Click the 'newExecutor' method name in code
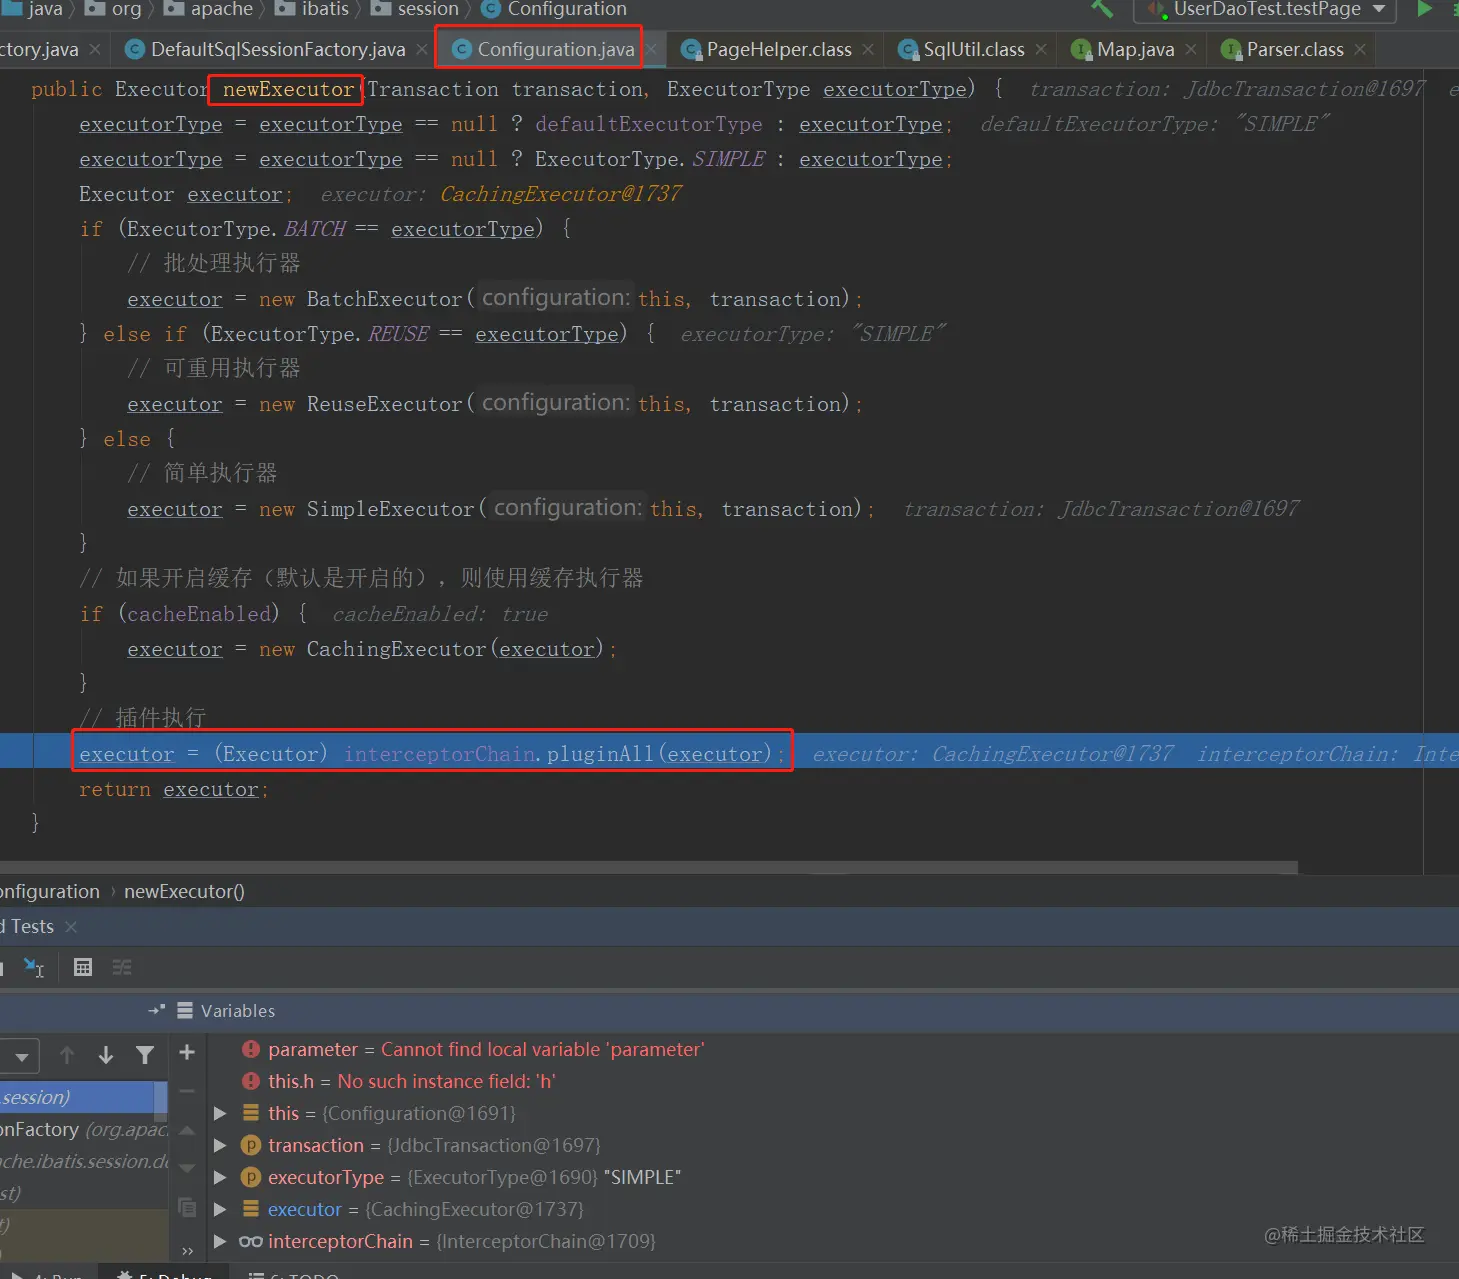 pos(288,89)
